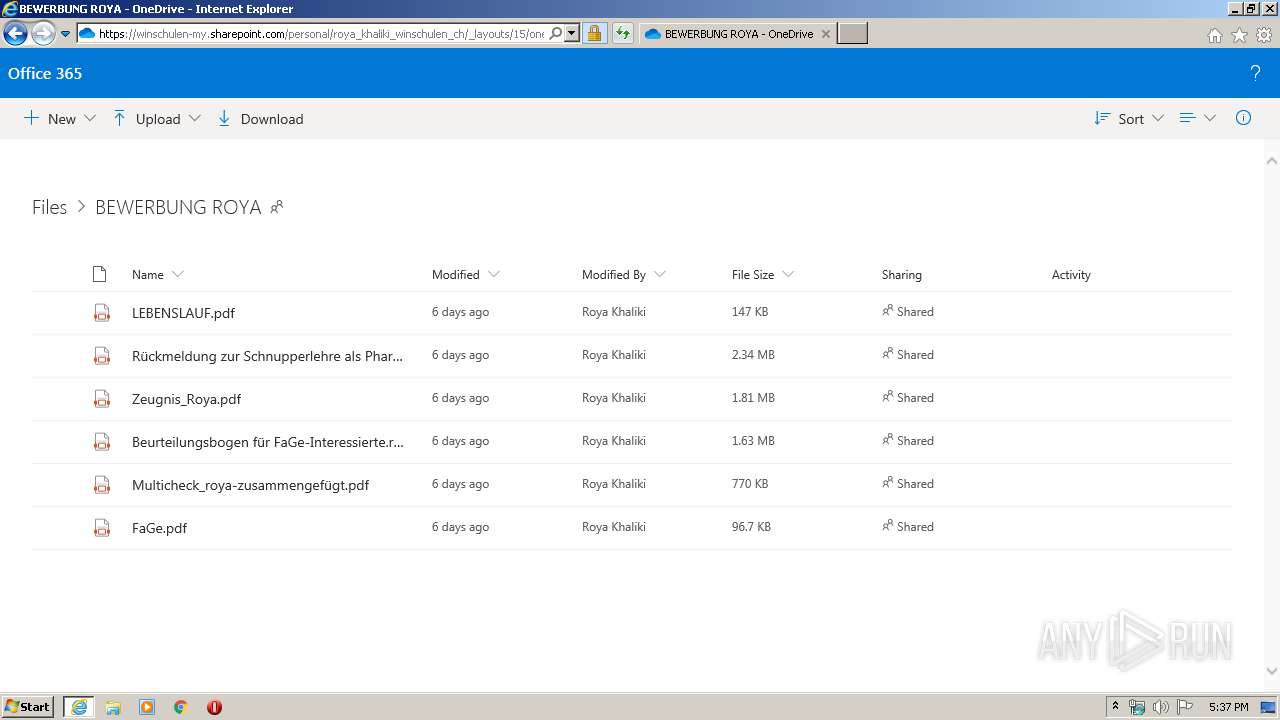This screenshot has height=720, width=1280.
Task: Click the address bar search magnifier icon
Action: [x=556, y=34]
